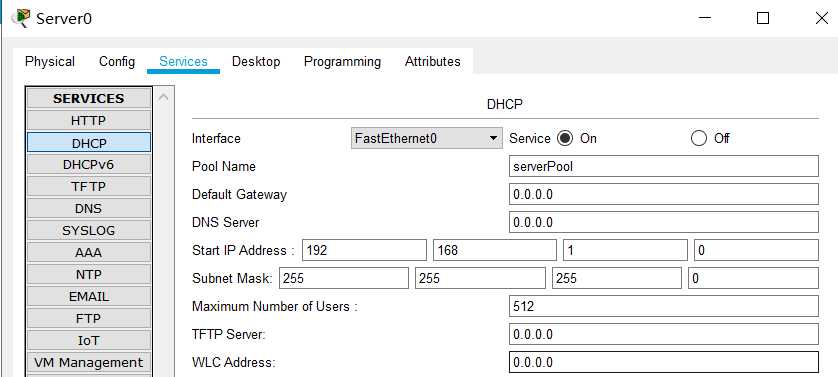Click the WLC Address field
Screen dimensions: 838x377
664,362
